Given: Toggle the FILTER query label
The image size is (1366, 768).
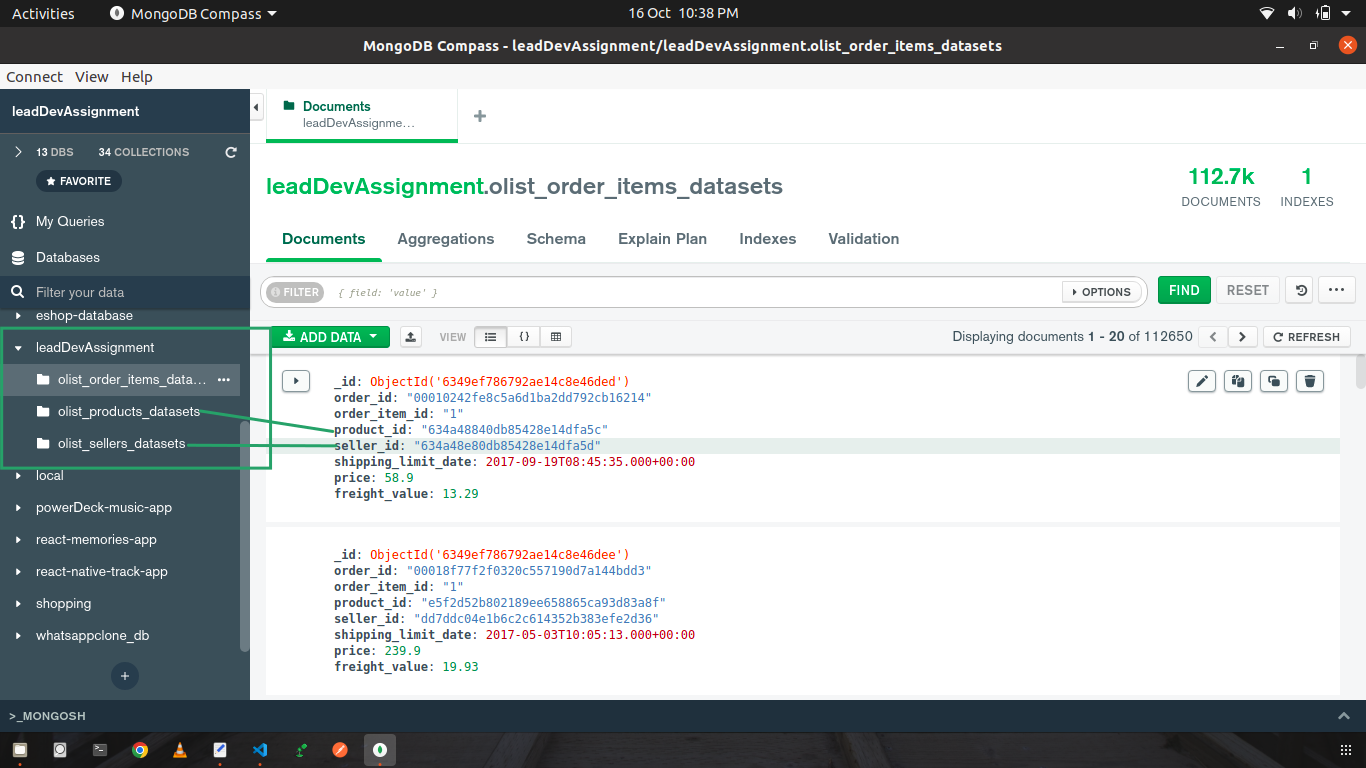Looking at the screenshot, I should pyautogui.click(x=295, y=292).
